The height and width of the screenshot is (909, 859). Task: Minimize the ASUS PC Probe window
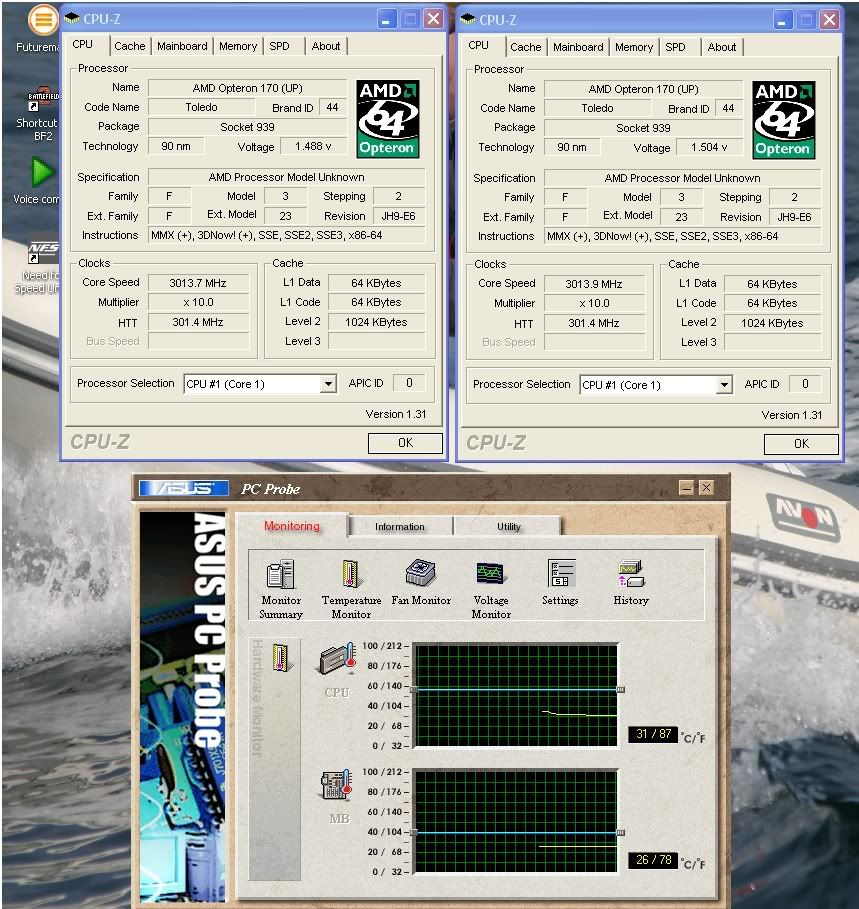(686, 487)
